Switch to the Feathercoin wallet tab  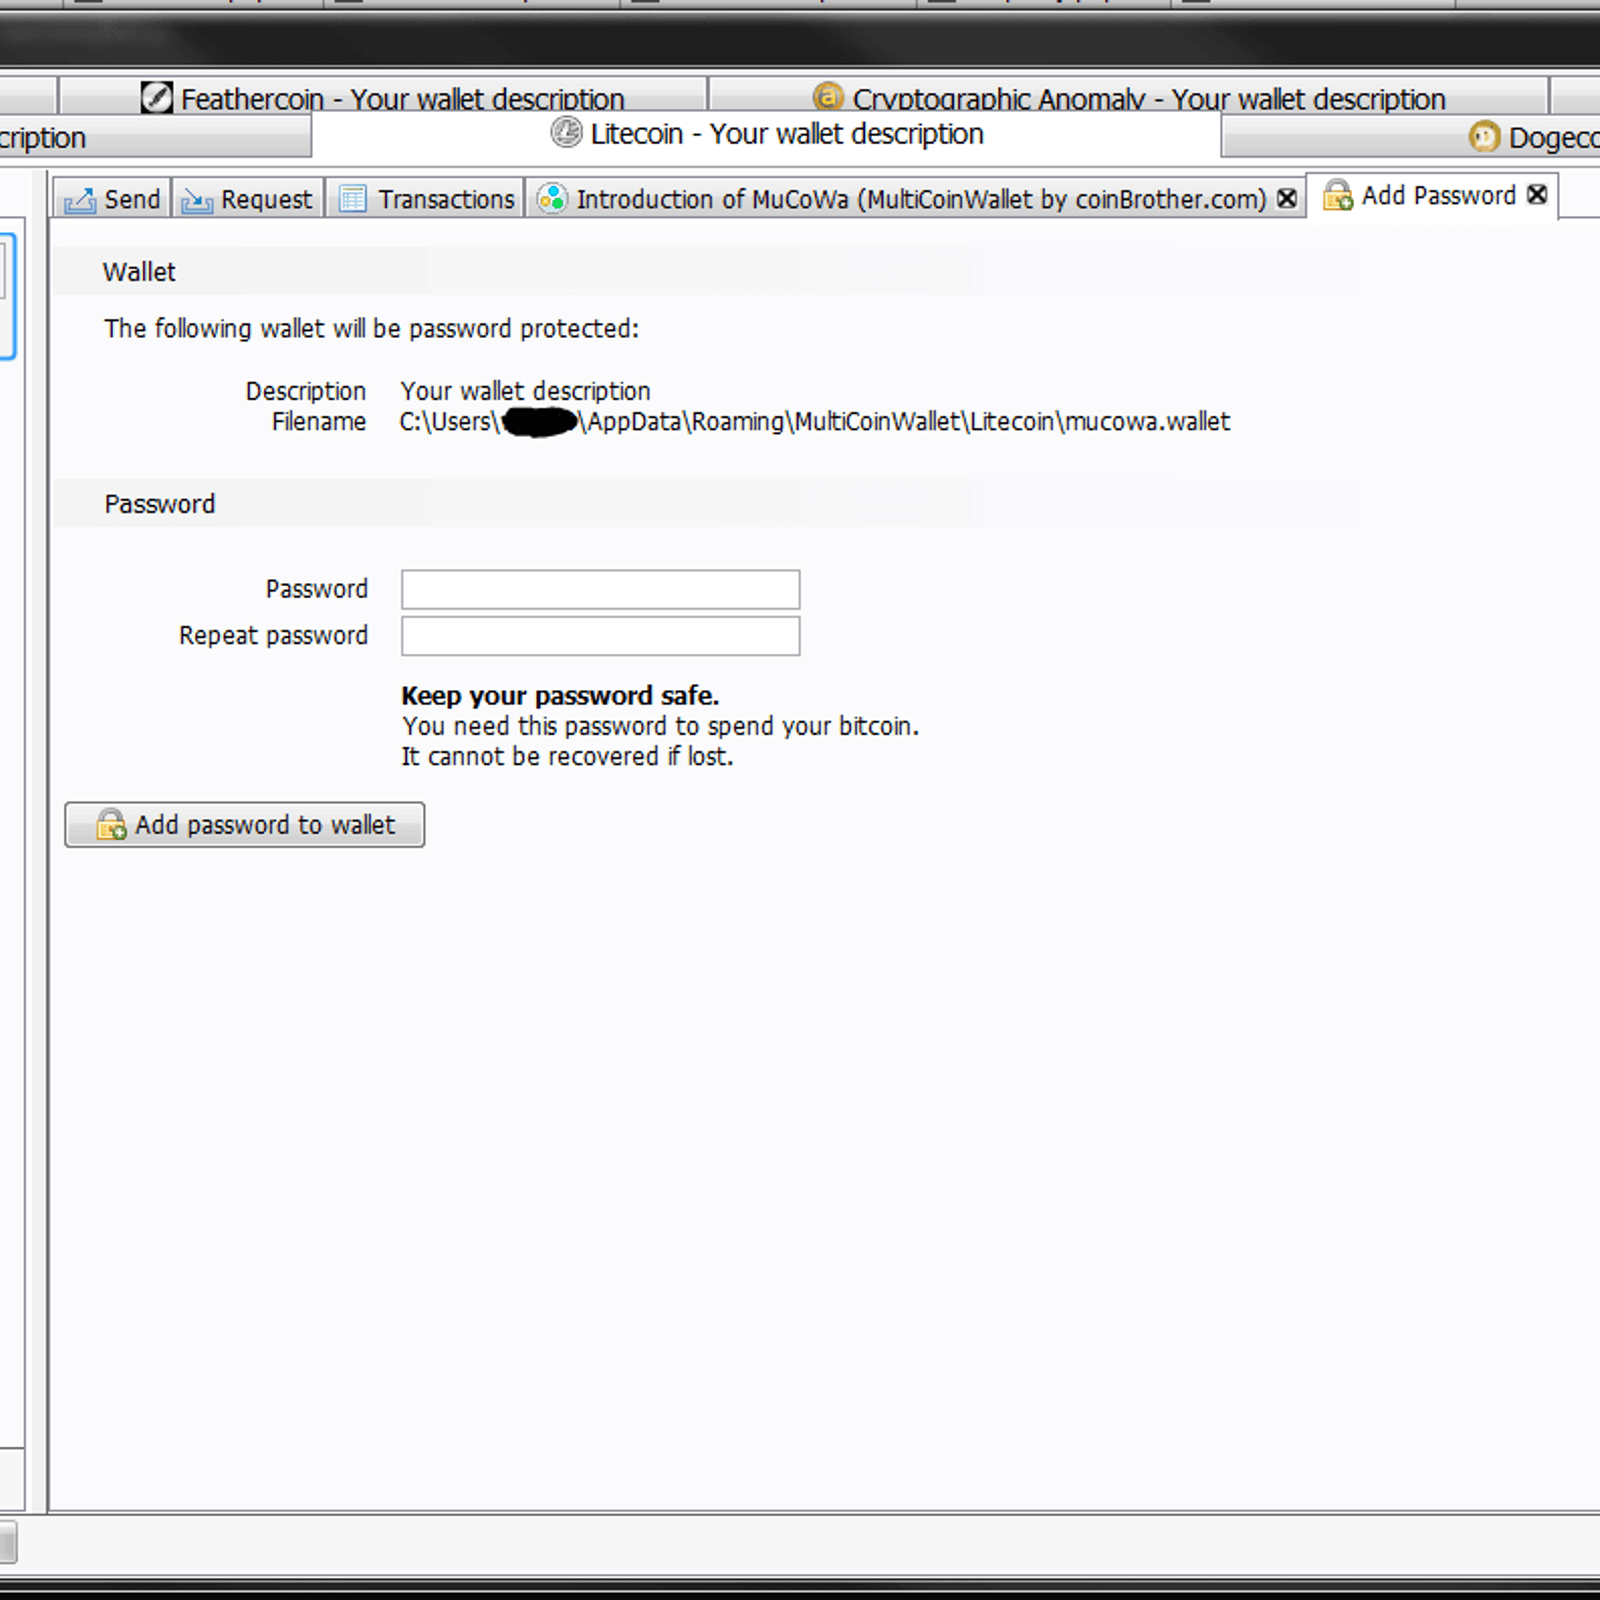[382, 96]
